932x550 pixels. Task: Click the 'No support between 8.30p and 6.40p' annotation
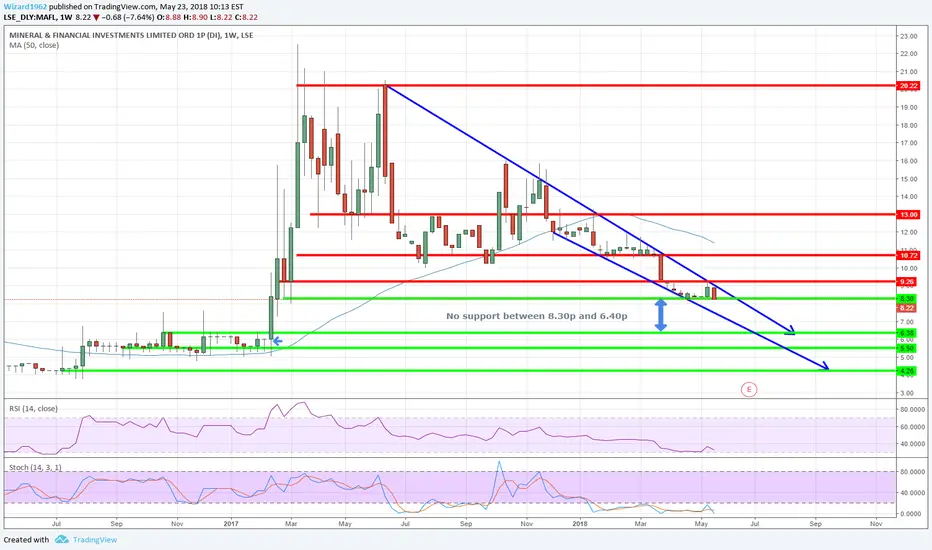coord(537,316)
